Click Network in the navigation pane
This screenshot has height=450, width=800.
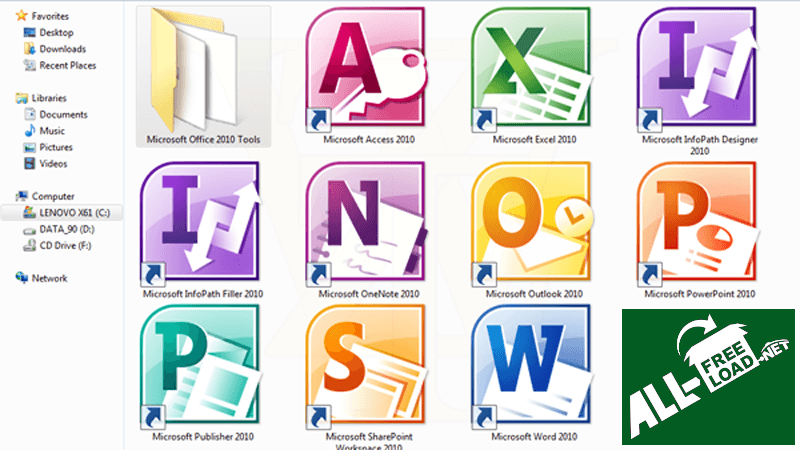pos(49,278)
